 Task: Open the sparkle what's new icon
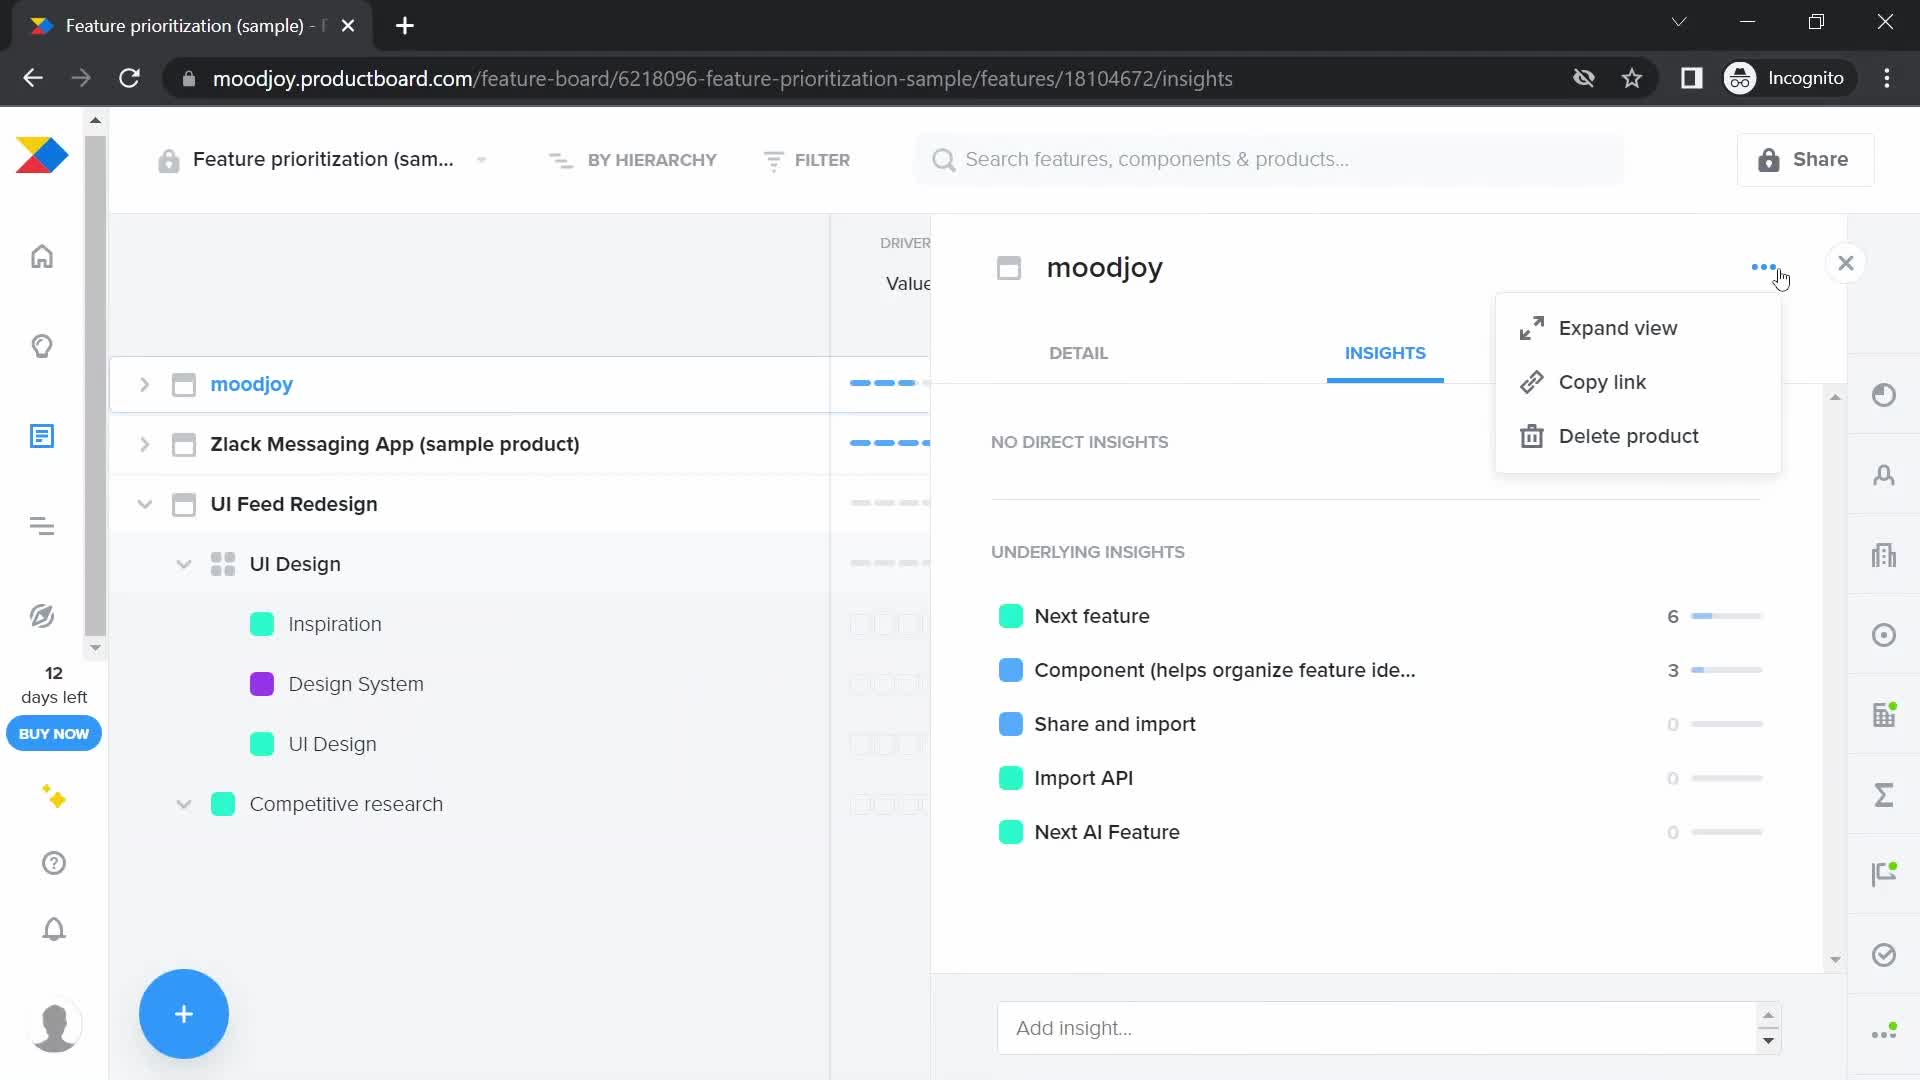coord(54,797)
